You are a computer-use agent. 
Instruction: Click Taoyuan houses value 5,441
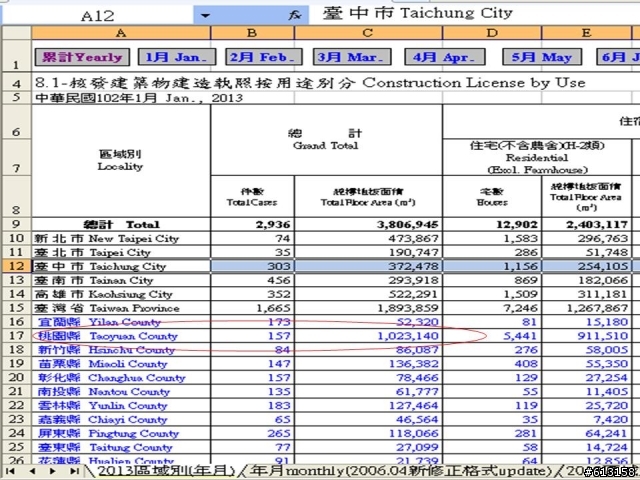point(492,336)
